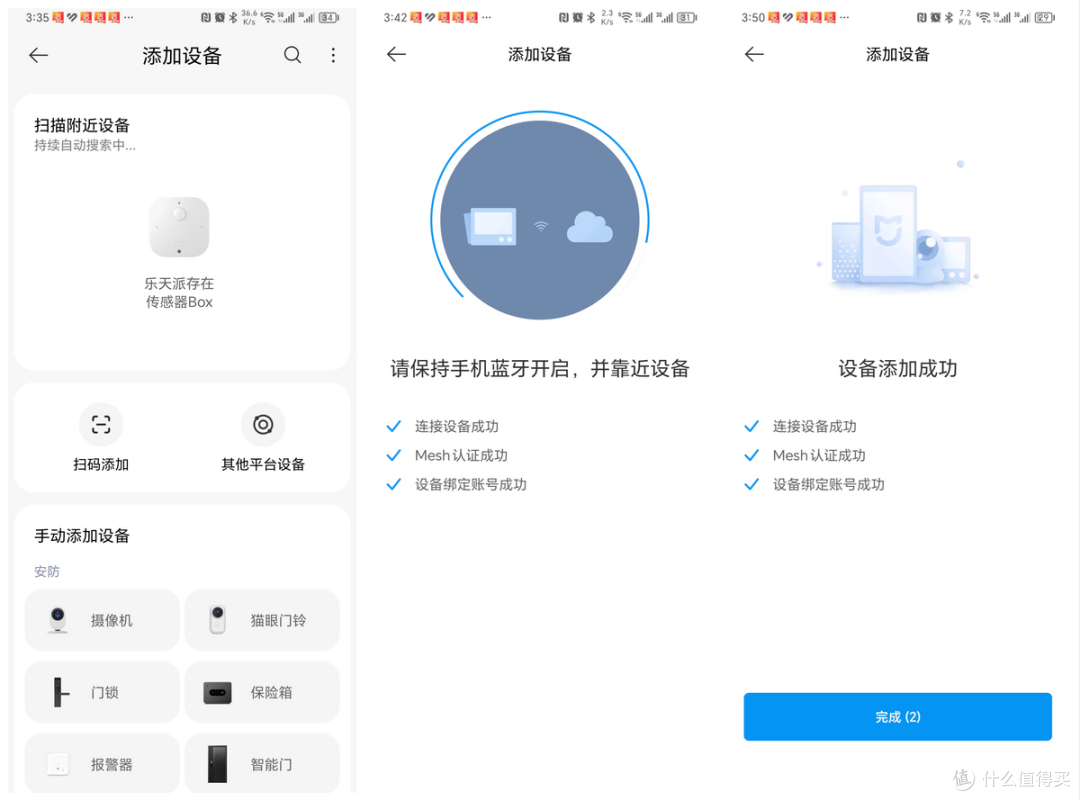Tap the pairing progress circle

click(x=540, y=216)
